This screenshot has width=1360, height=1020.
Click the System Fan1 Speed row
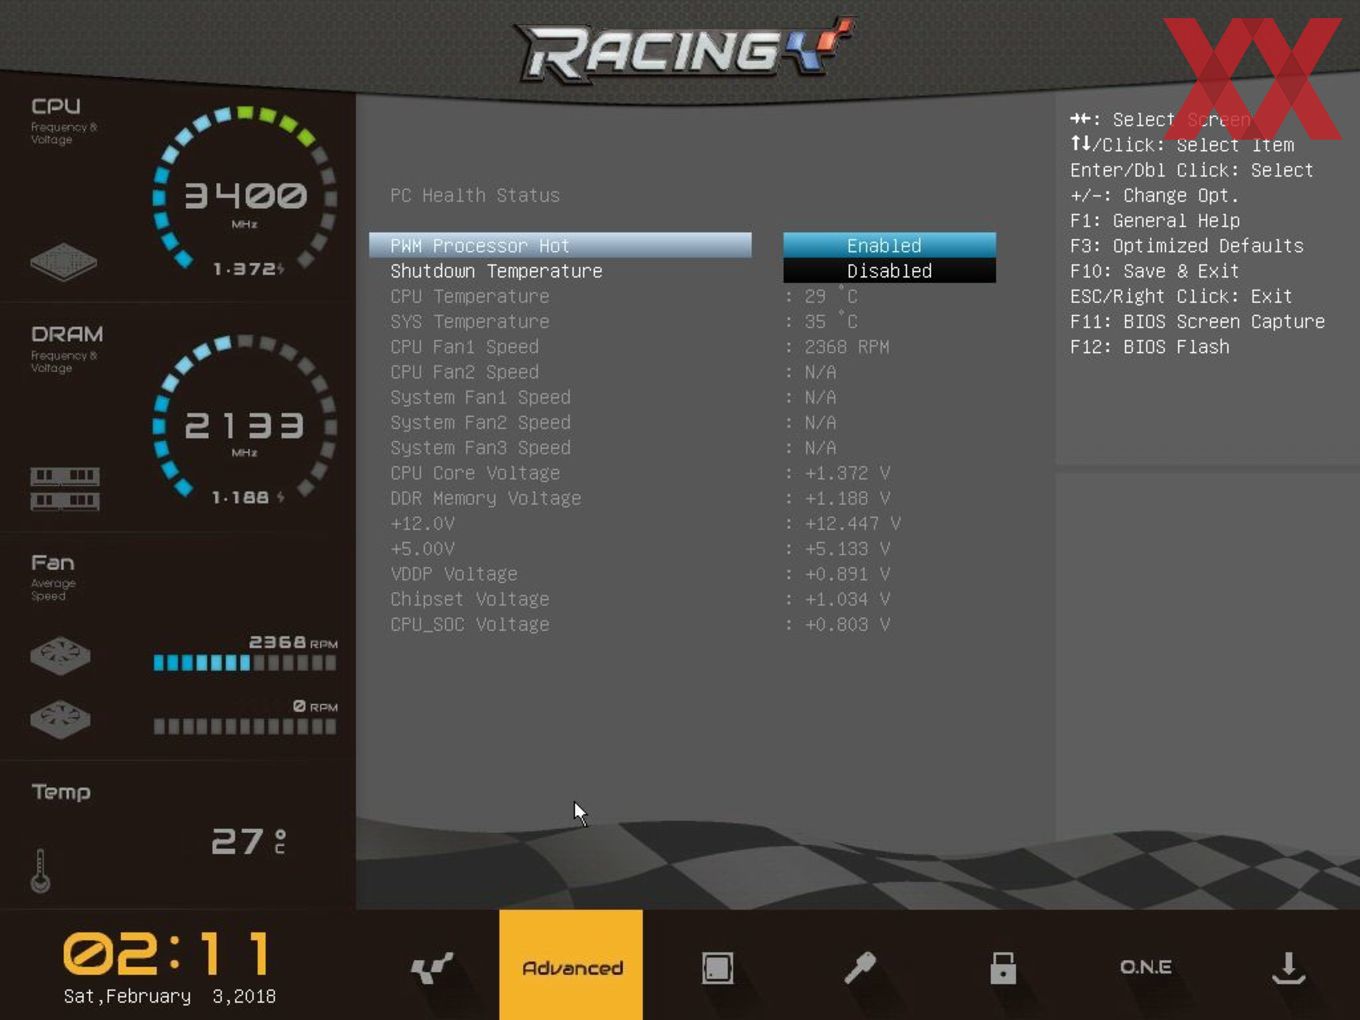(640, 397)
